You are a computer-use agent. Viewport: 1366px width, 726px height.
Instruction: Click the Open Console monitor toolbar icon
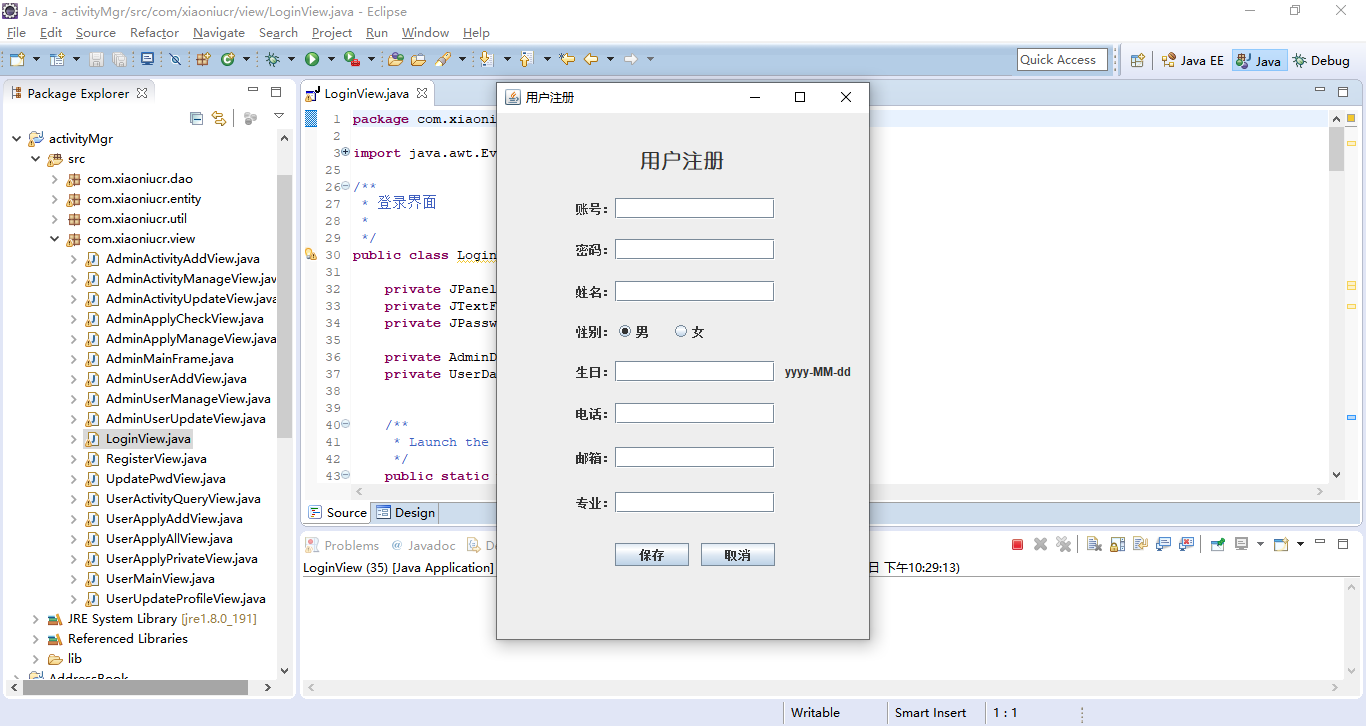[147, 59]
